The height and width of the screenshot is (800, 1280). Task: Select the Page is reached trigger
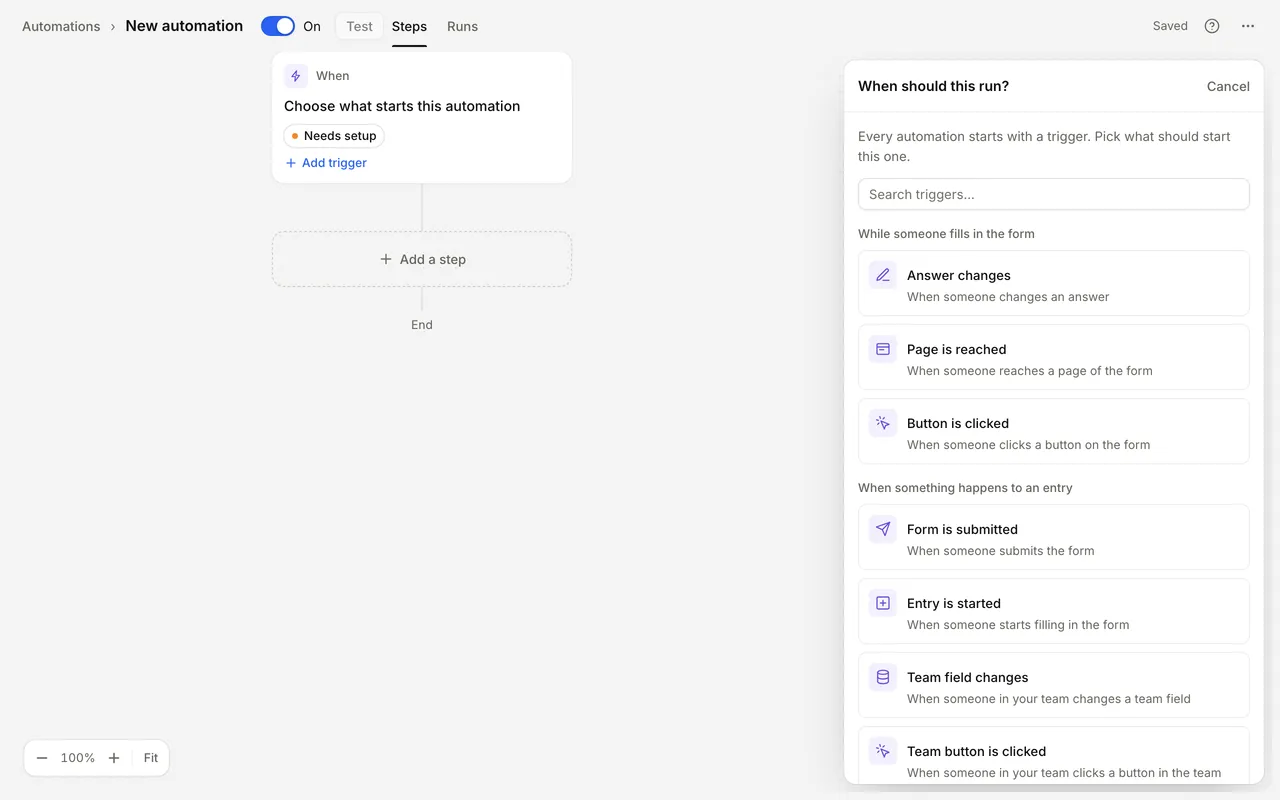pos(1054,357)
